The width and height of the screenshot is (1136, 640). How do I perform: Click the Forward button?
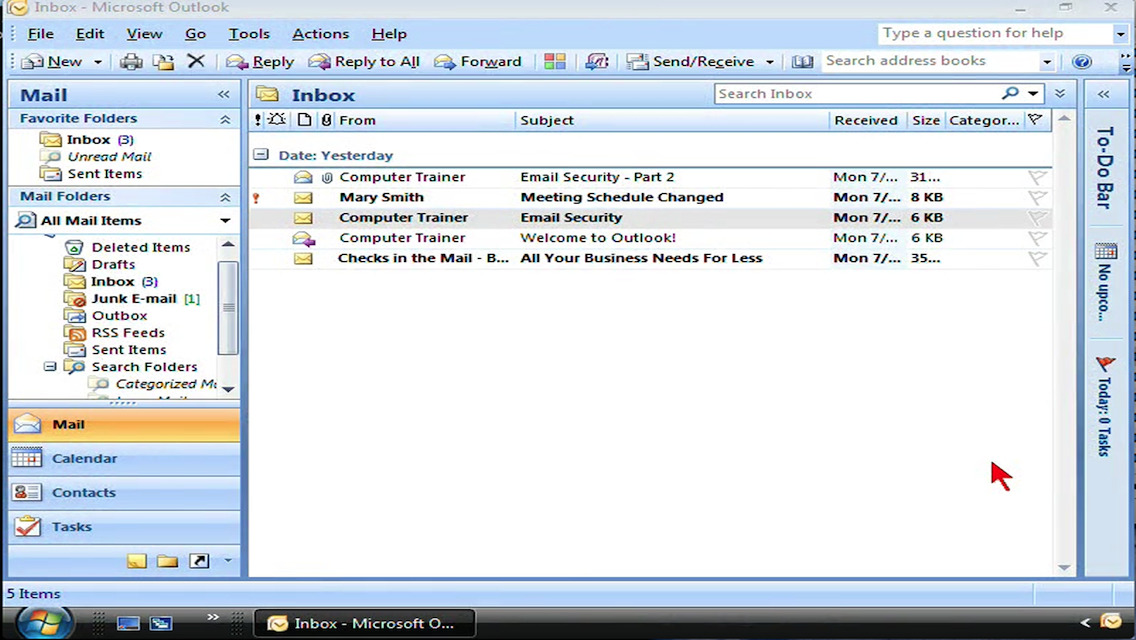tap(478, 62)
